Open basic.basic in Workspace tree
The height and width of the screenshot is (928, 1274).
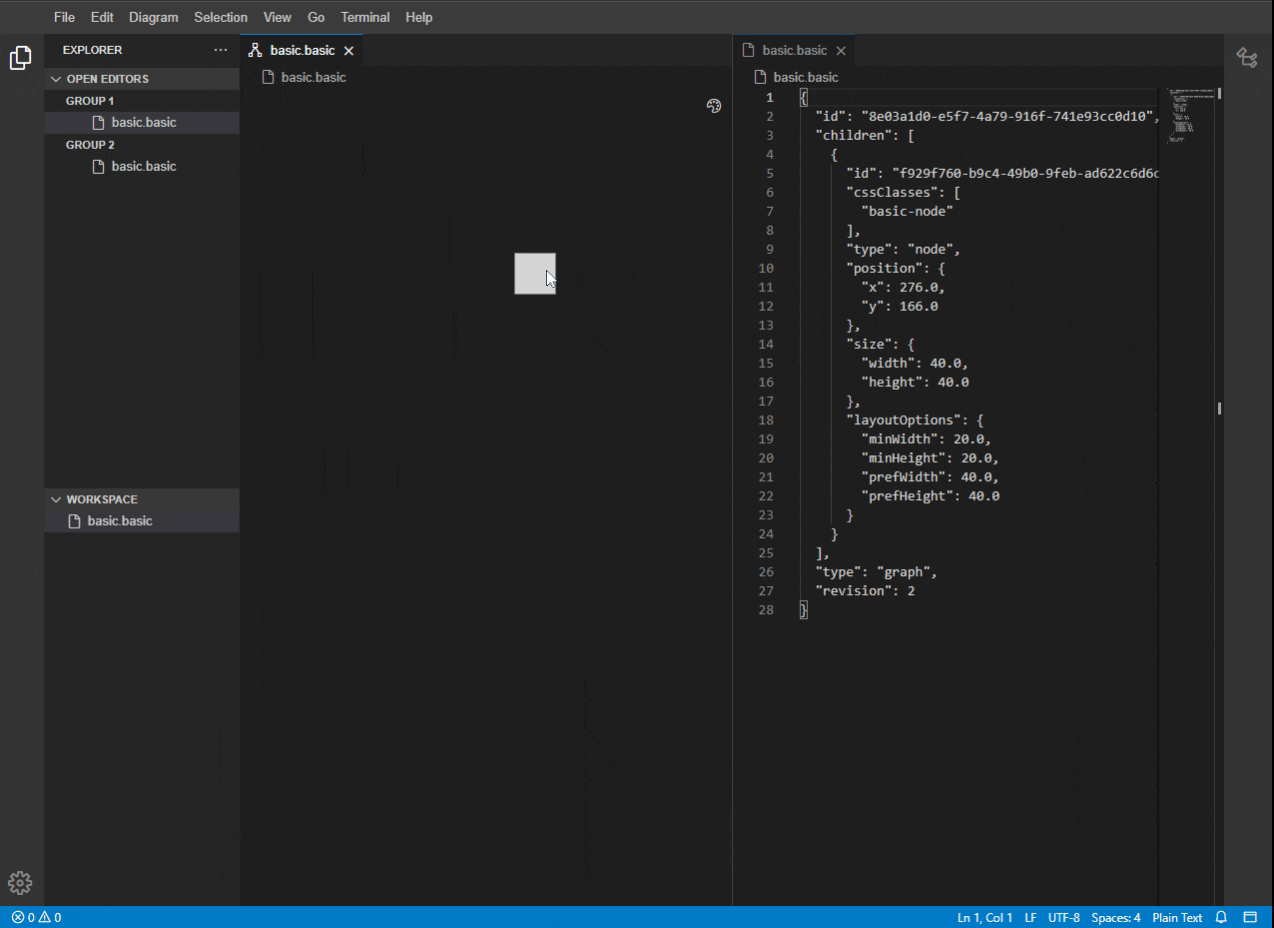pyautogui.click(x=141, y=521)
